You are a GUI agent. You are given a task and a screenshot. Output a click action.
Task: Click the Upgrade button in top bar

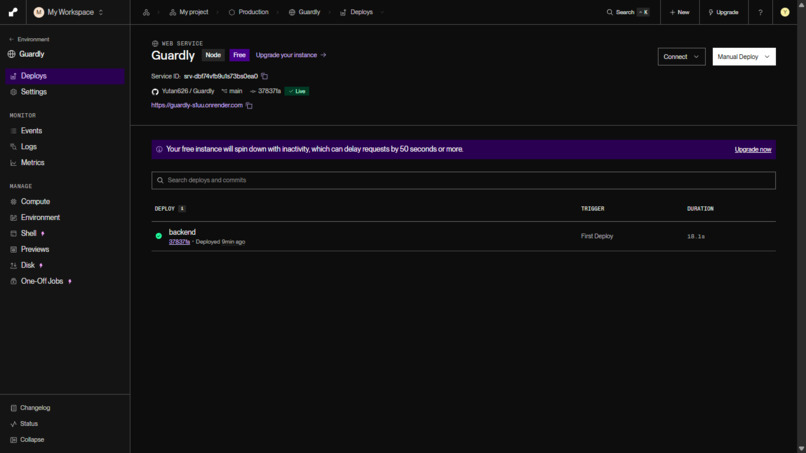(x=723, y=12)
